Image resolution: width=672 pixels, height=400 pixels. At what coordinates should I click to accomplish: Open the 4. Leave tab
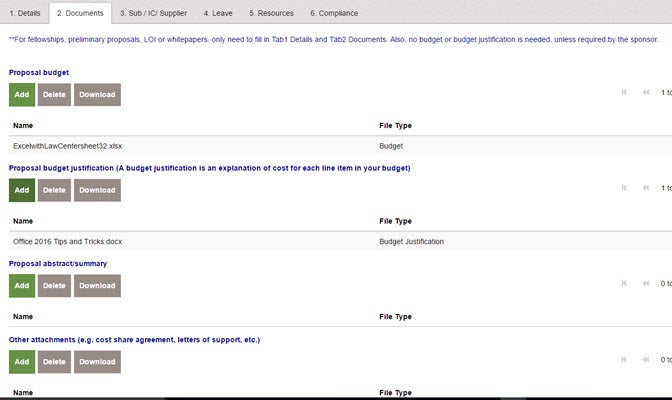[x=218, y=13]
